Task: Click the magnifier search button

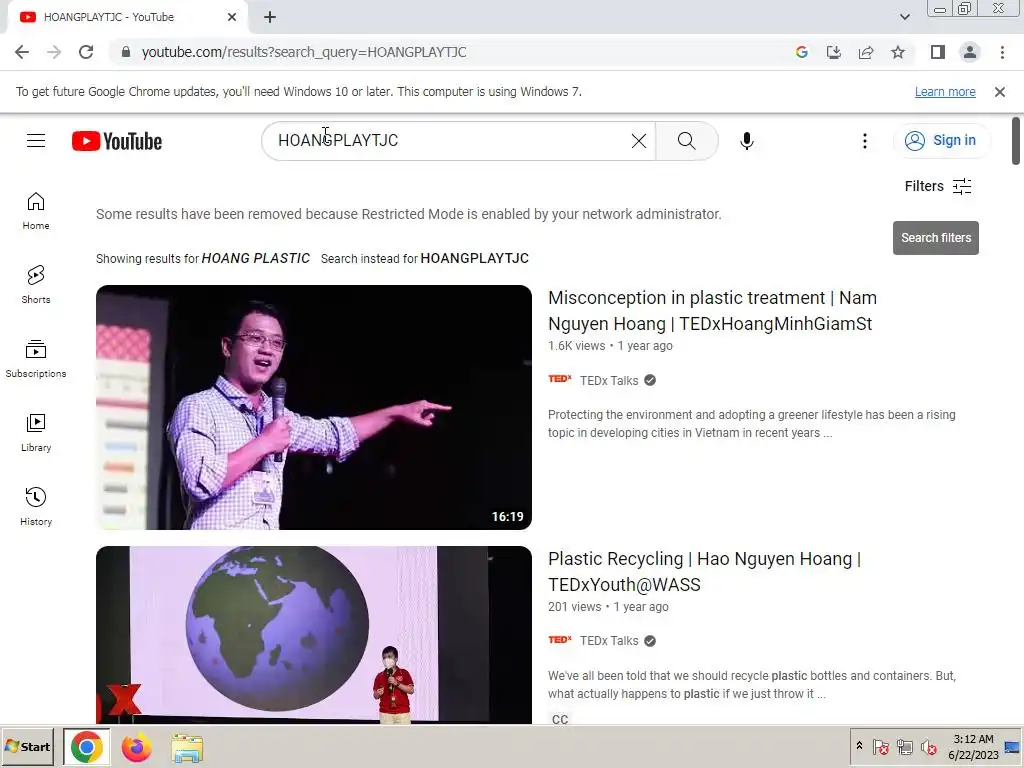Action: [x=686, y=140]
